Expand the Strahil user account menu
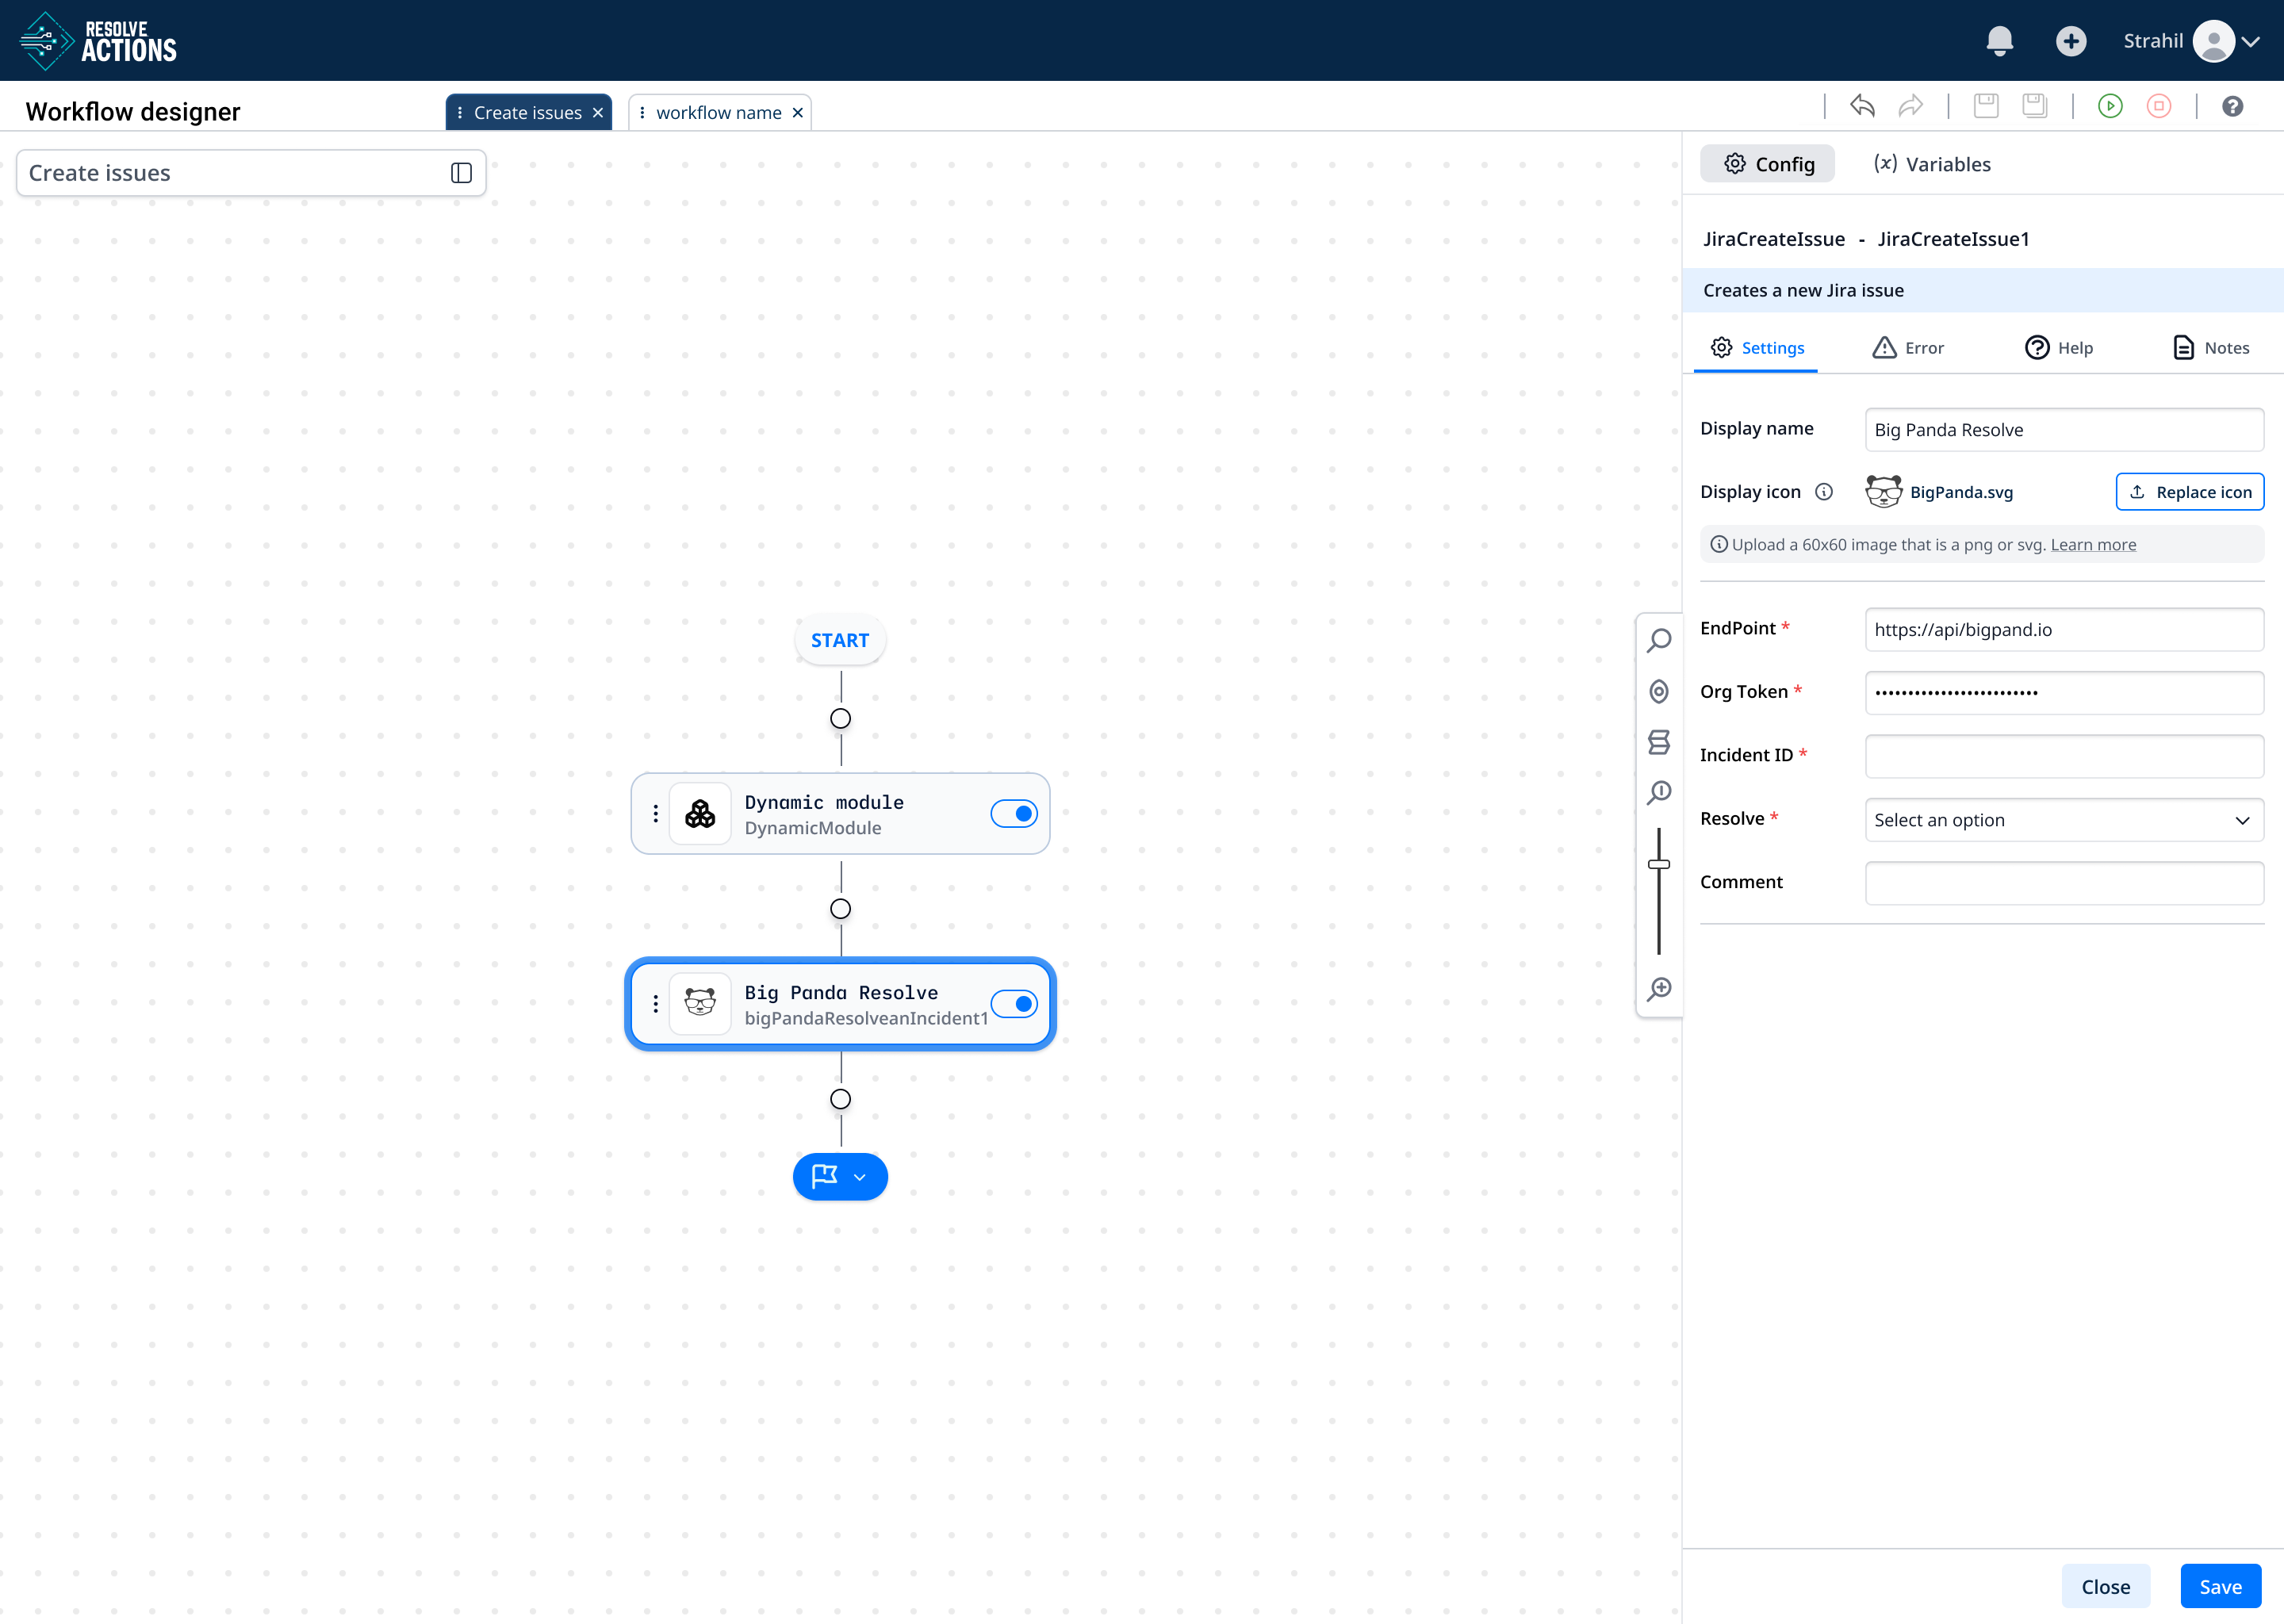 pyautogui.click(x=2250, y=41)
